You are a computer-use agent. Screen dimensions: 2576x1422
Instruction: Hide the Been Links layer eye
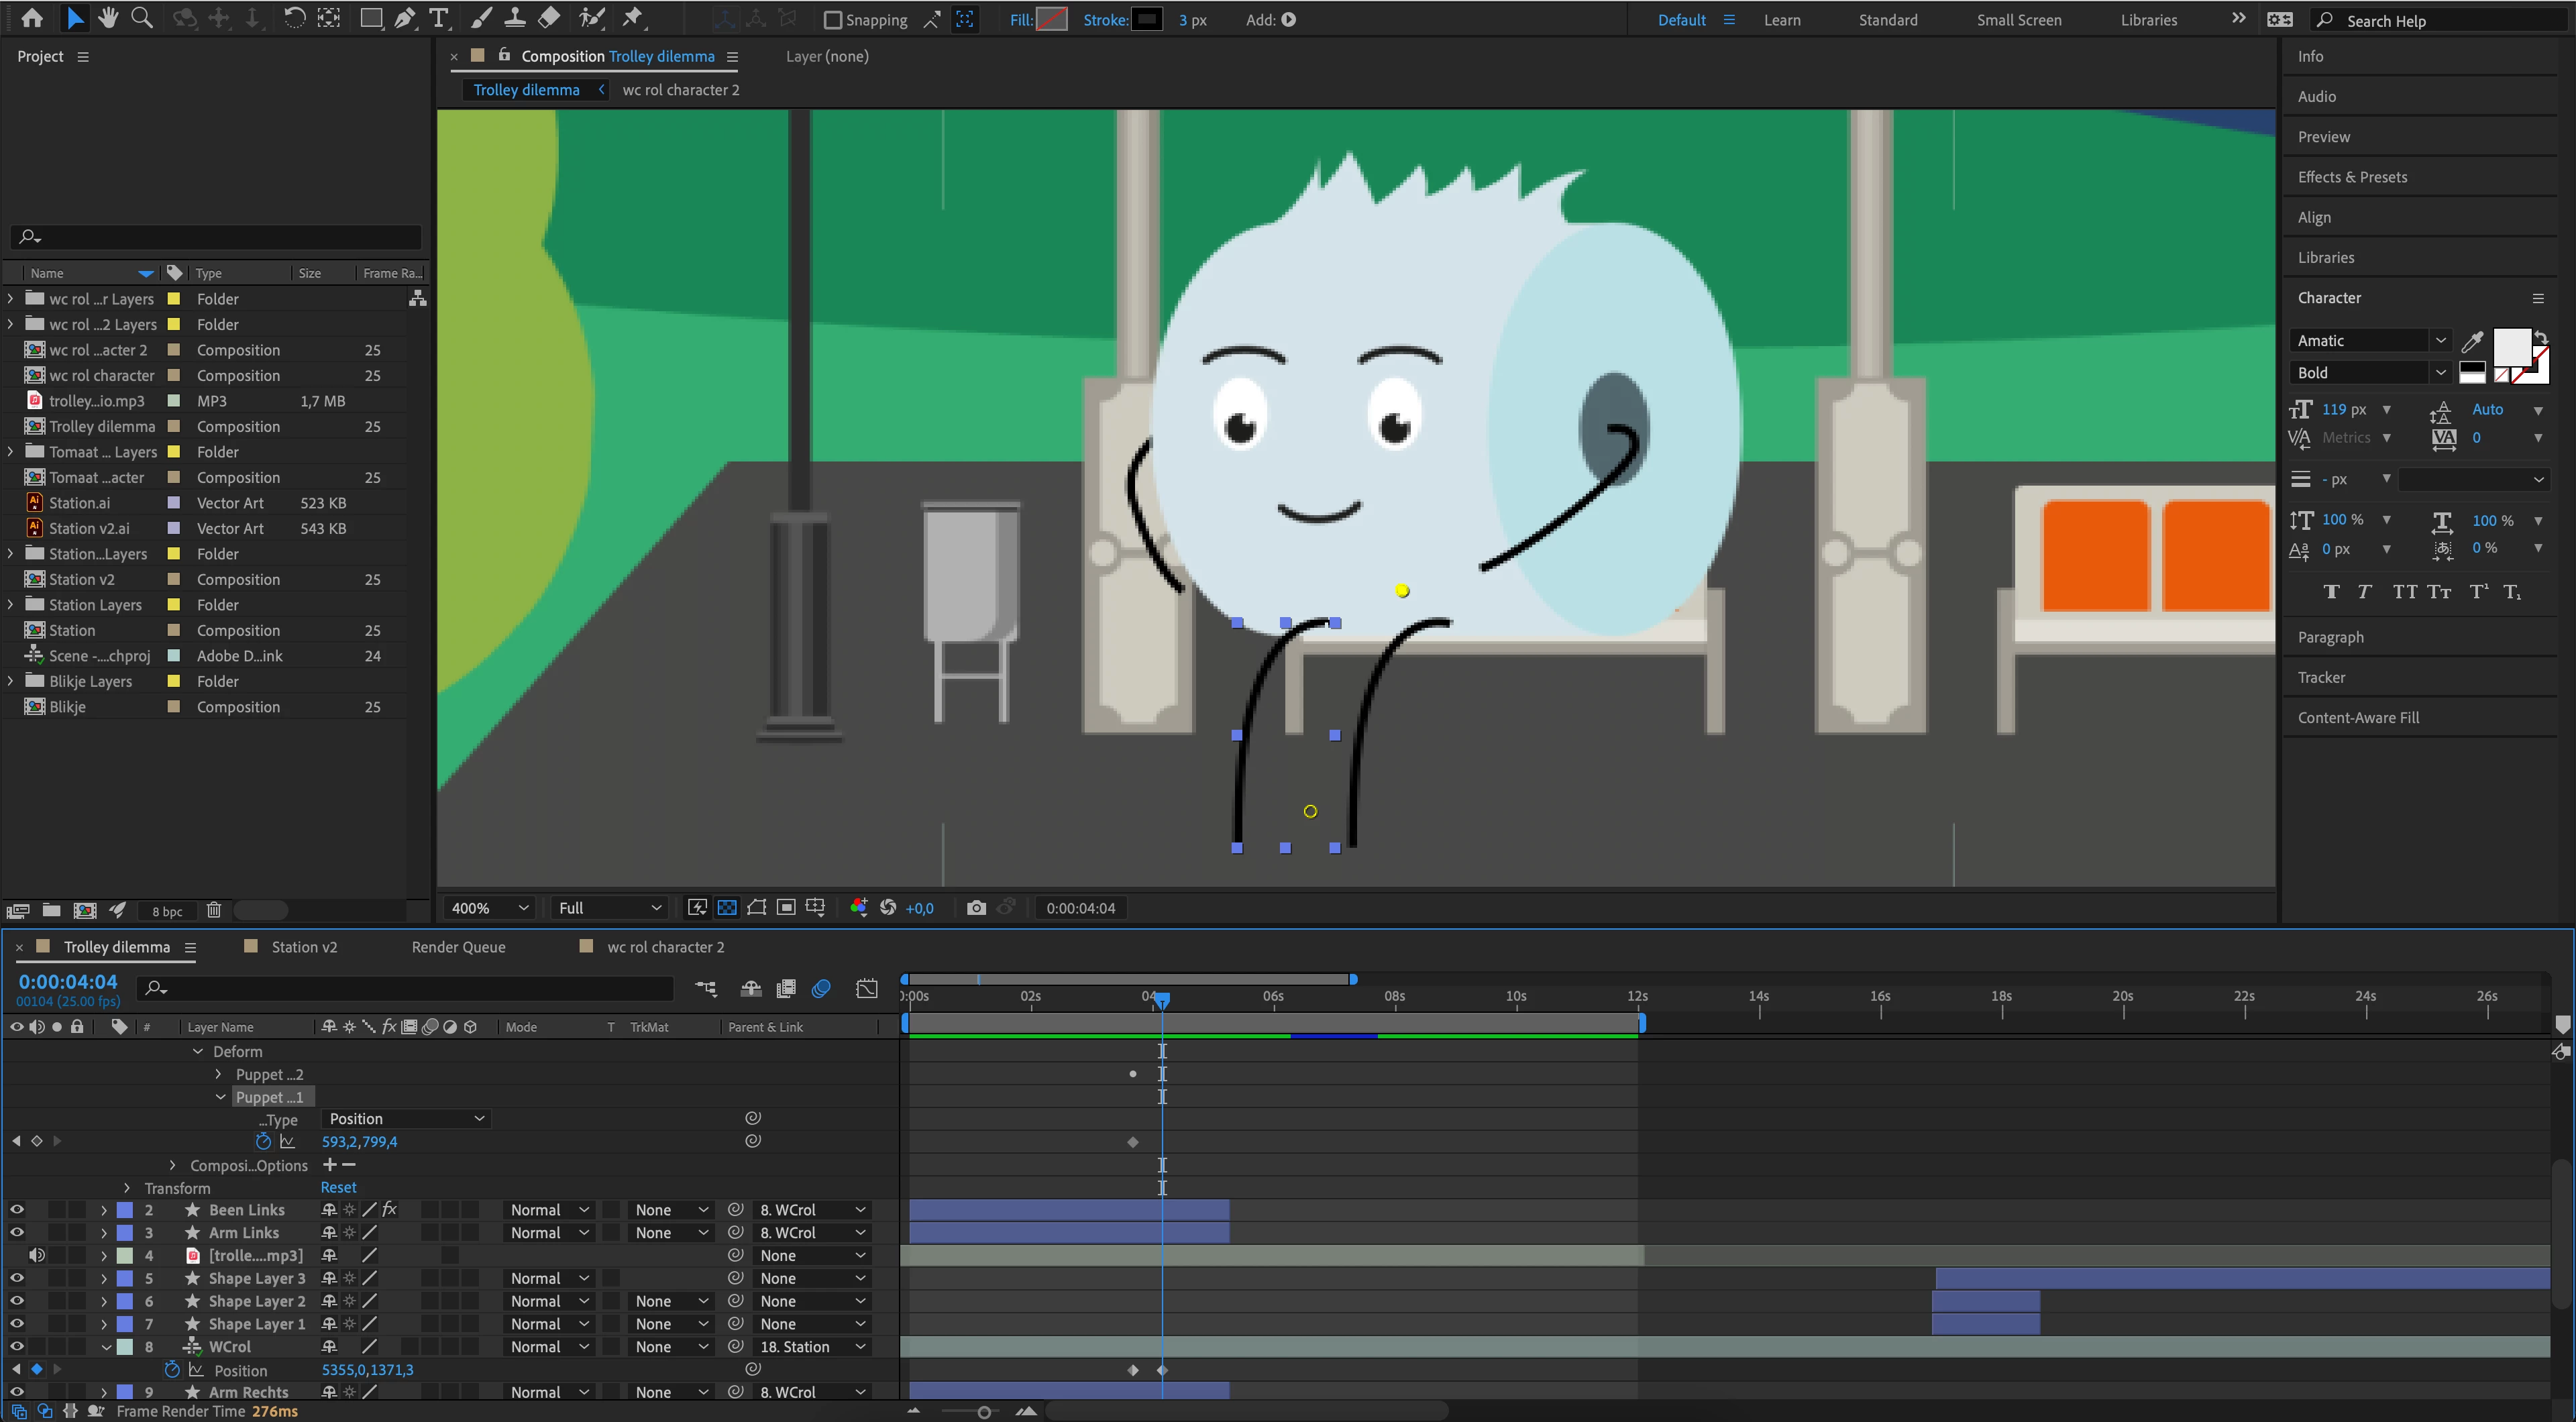[17, 1210]
